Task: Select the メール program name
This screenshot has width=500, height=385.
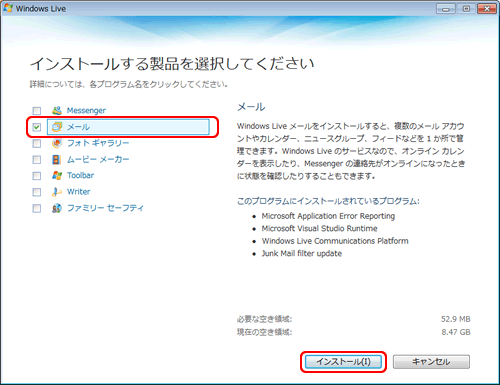Action: (78, 127)
